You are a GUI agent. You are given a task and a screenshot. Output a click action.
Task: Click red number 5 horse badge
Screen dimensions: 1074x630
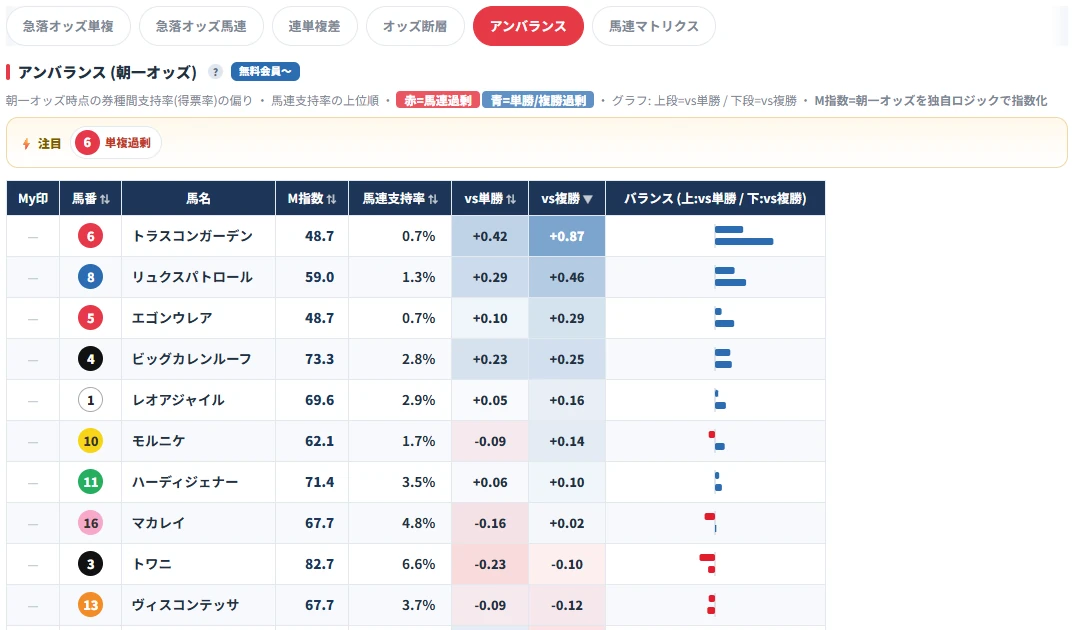(90, 318)
